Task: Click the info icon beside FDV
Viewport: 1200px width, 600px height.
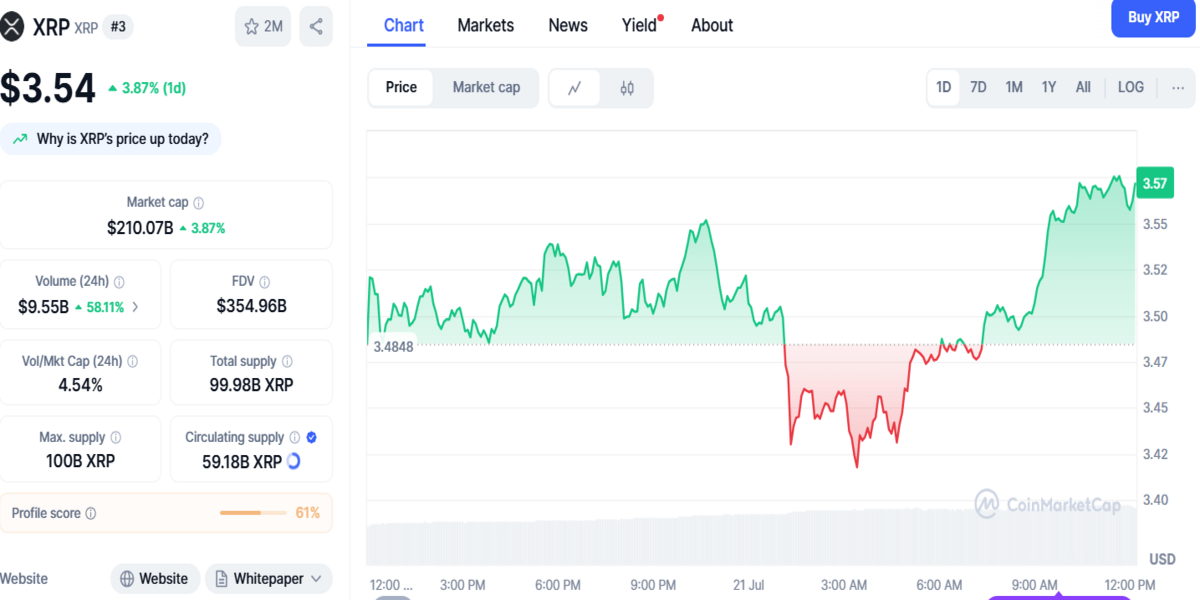Action: tap(264, 283)
